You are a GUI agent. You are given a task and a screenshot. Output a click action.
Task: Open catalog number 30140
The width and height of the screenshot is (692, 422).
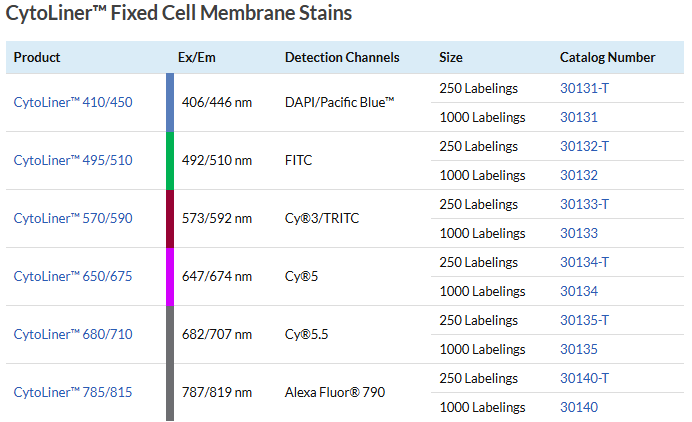[578, 407]
